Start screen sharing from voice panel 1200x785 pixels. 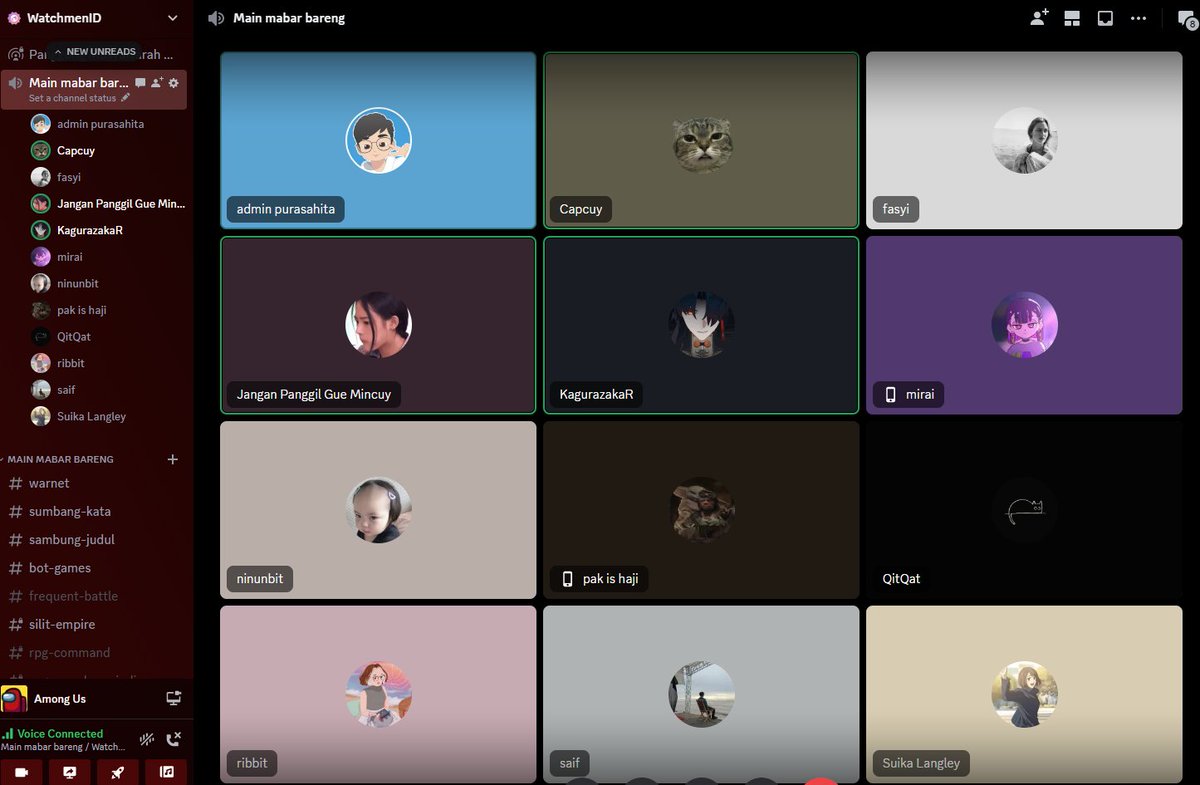pos(69,772)
